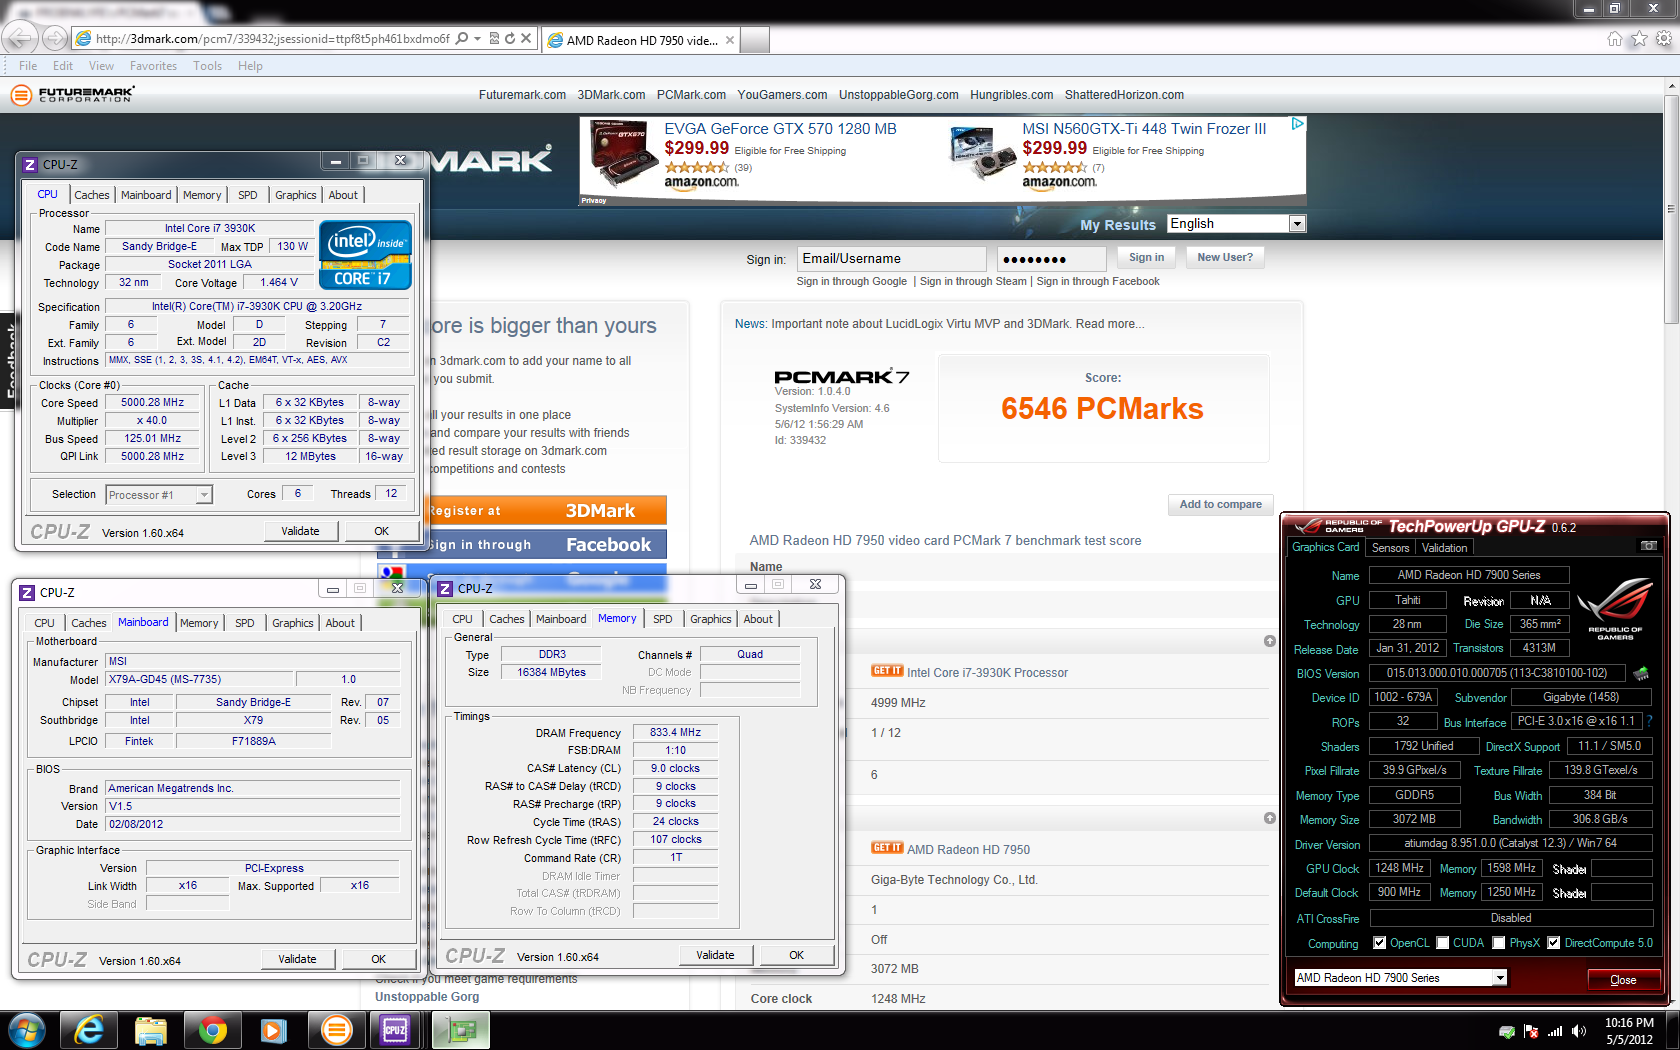Launch Google Chrome from taskbar

tap(212, 1030)
